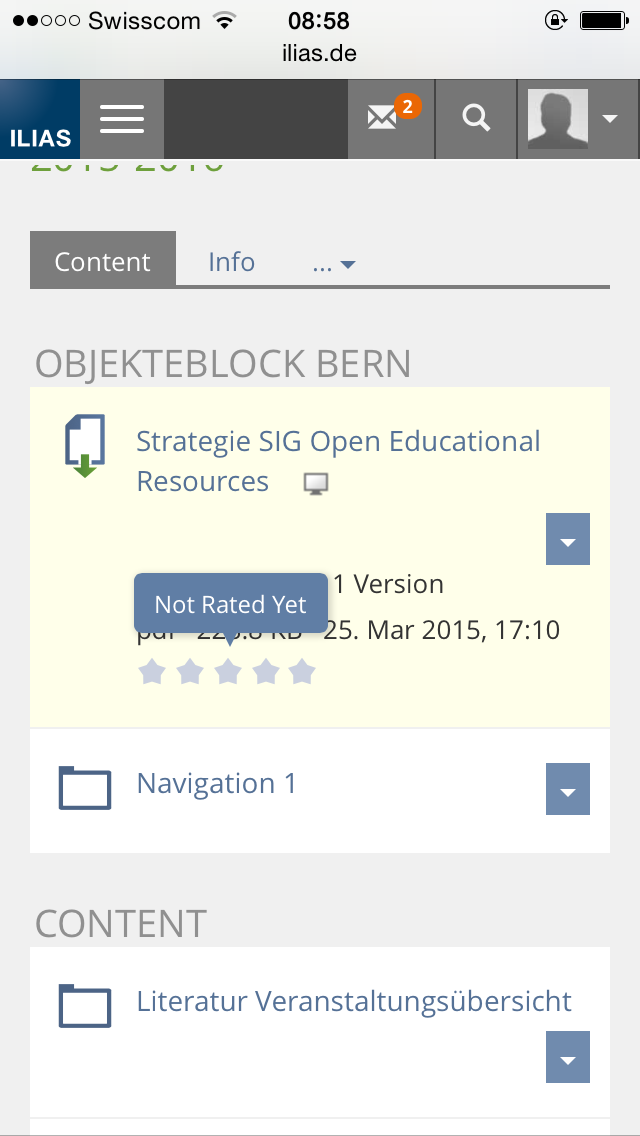Viewport: 640px width, 1136px height.
Task: Switch to the Info tab
Action: (231, 262)
